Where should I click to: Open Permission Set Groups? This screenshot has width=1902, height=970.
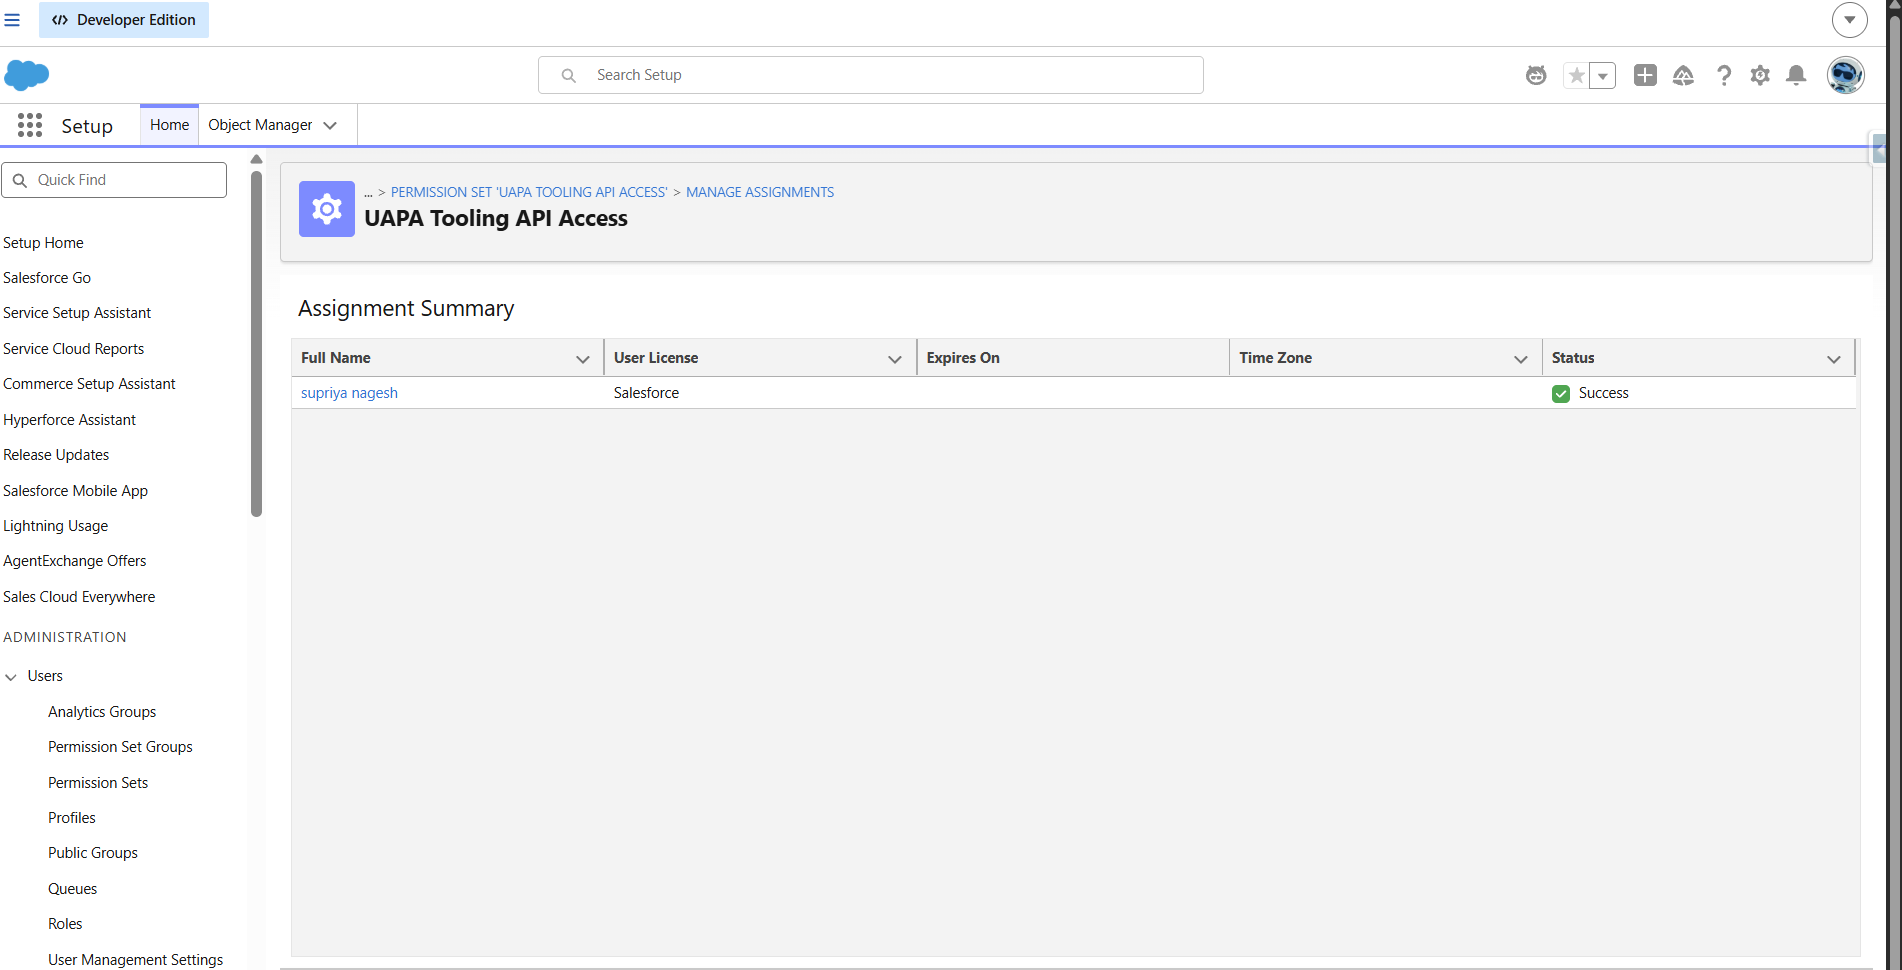coord(120,747)
